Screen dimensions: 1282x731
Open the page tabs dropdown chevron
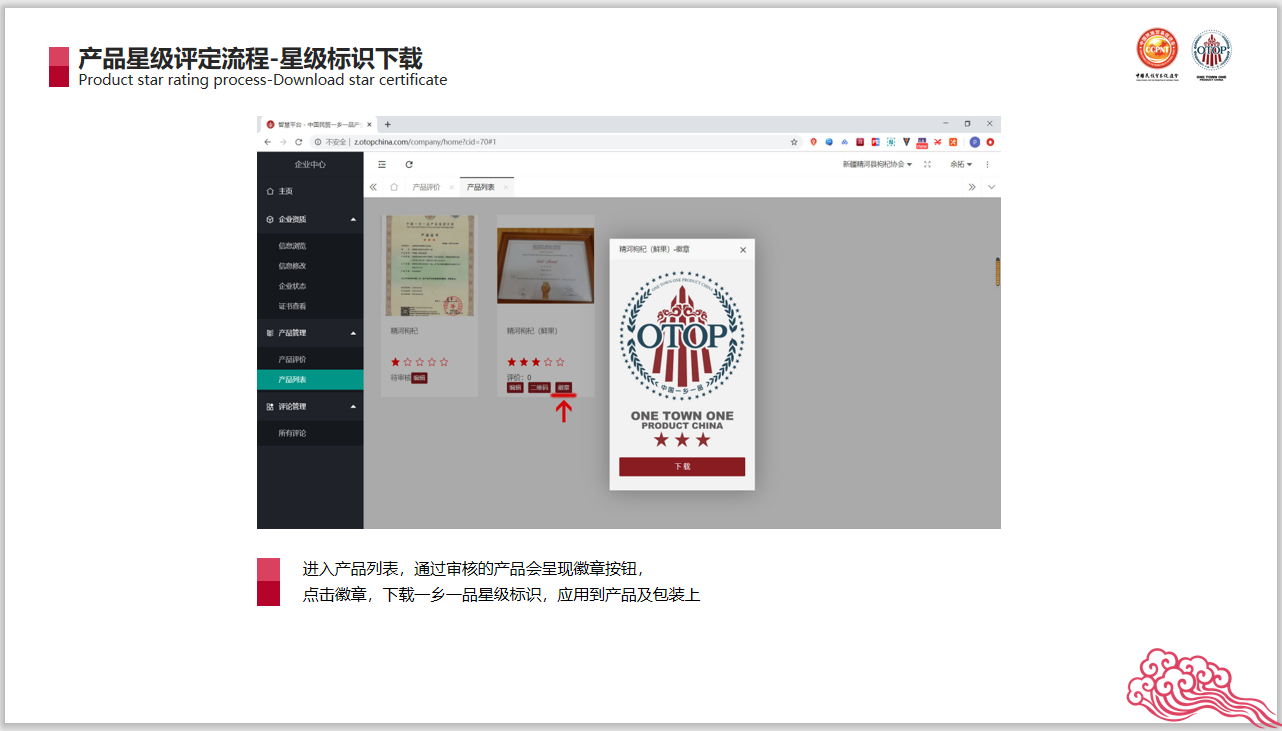[991, 187]
